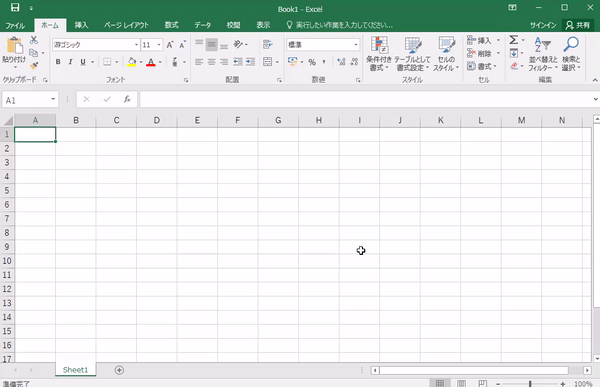Open the text orientation tool
The width and height of the screenshot is (600, 387).
[238, 44]
